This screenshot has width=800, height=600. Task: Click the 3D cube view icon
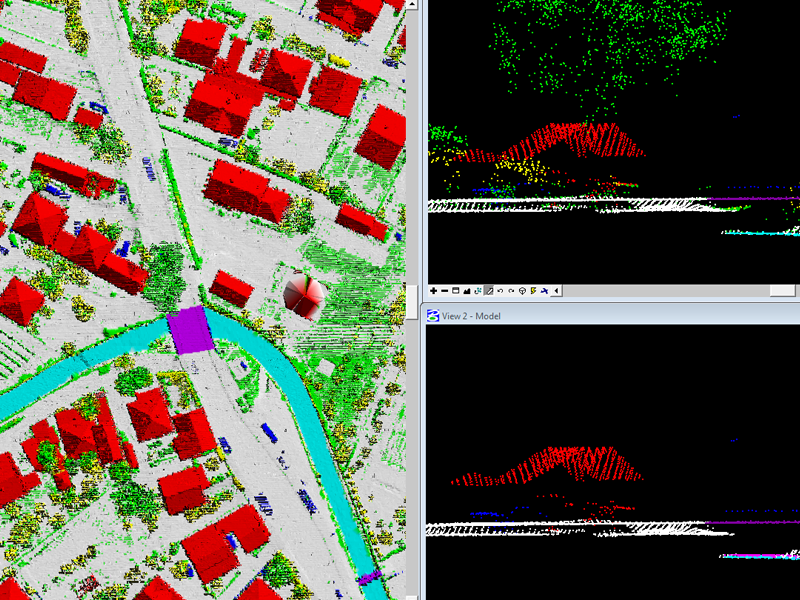click(x=522, y=291)
